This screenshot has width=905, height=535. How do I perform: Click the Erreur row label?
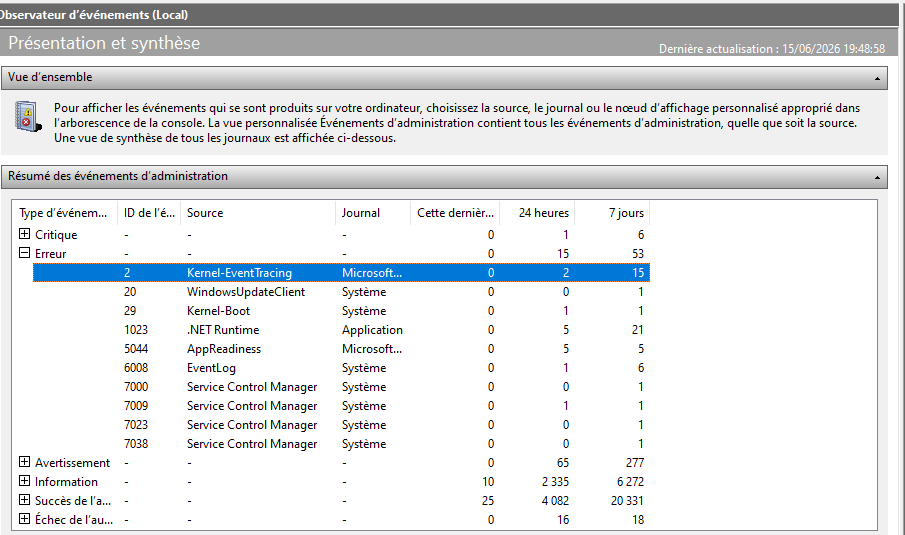coord(51,254)
